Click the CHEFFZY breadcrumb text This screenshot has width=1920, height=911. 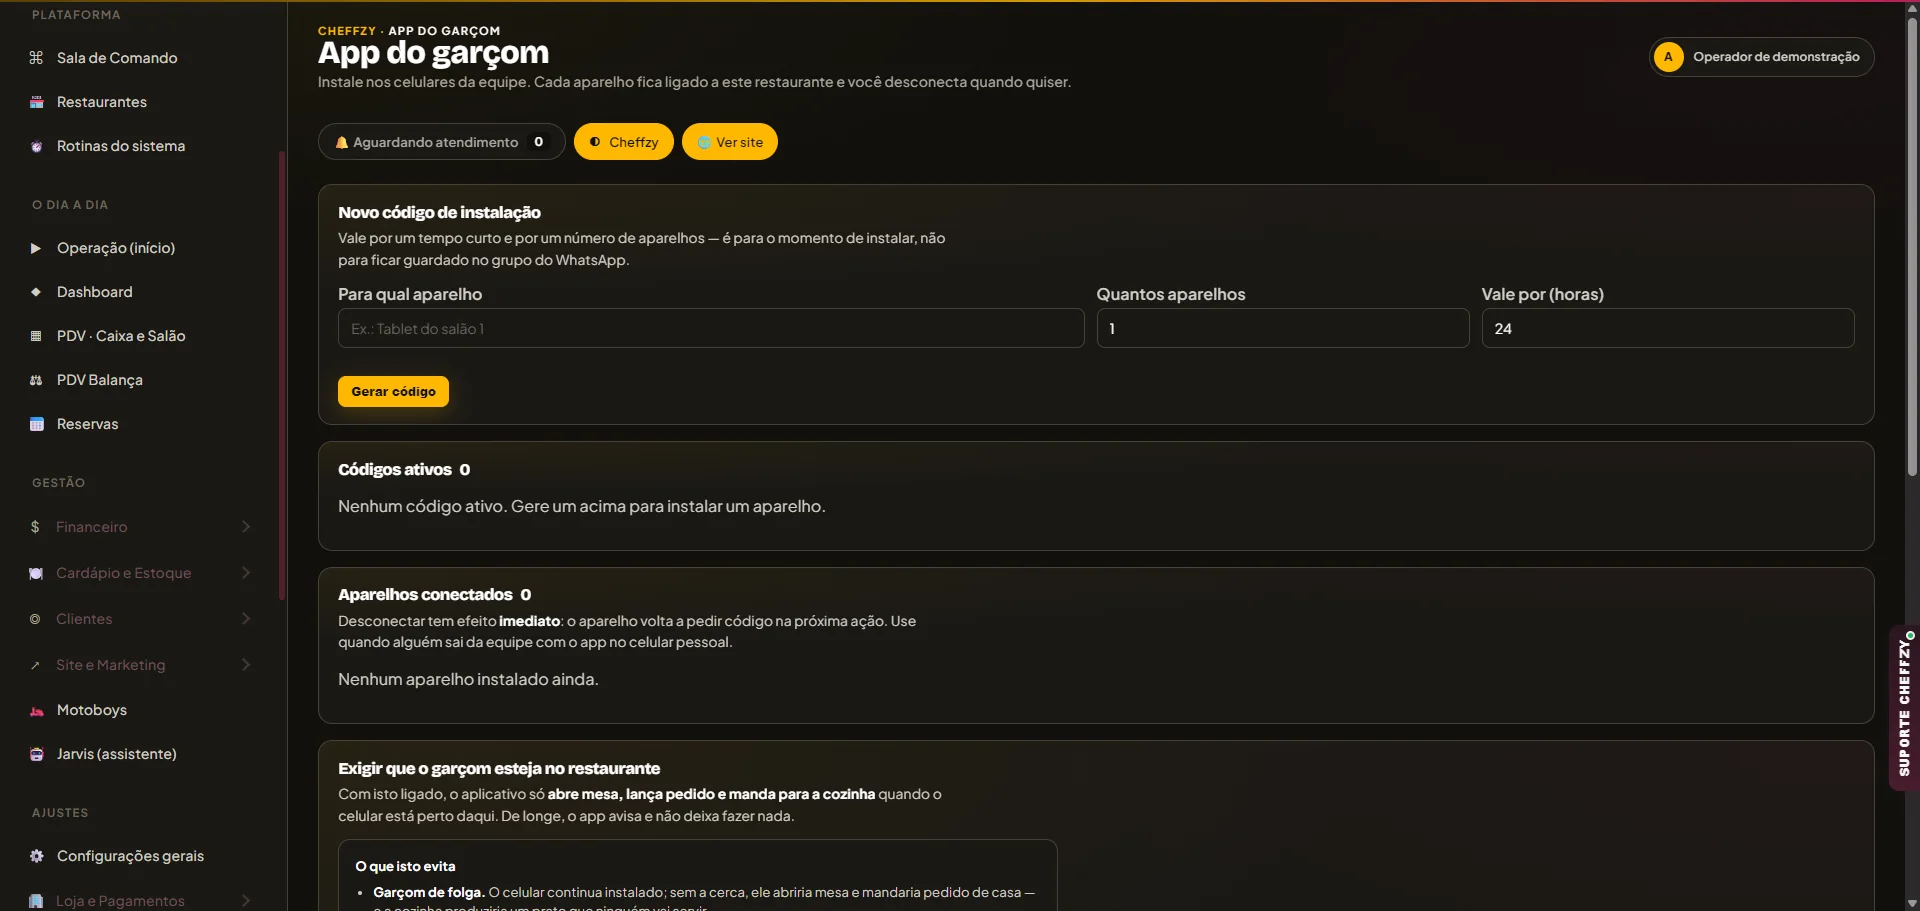(347, 31)
